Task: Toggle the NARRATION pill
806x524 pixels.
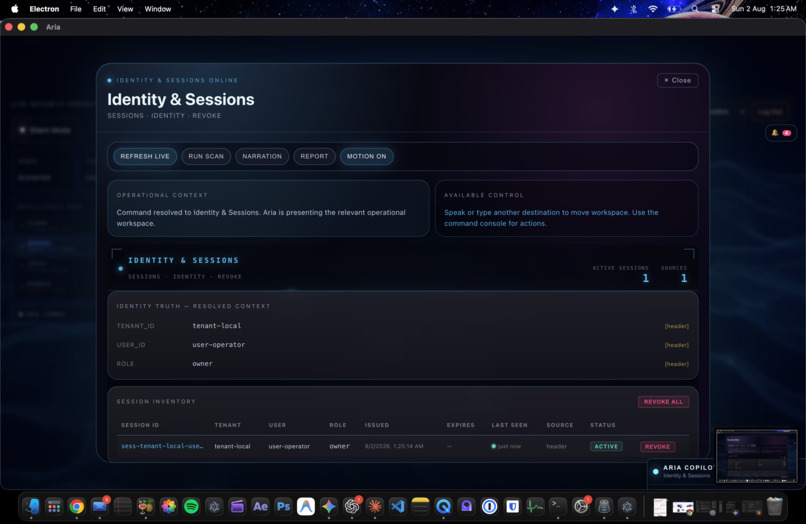Action: (x=262, y=156)
